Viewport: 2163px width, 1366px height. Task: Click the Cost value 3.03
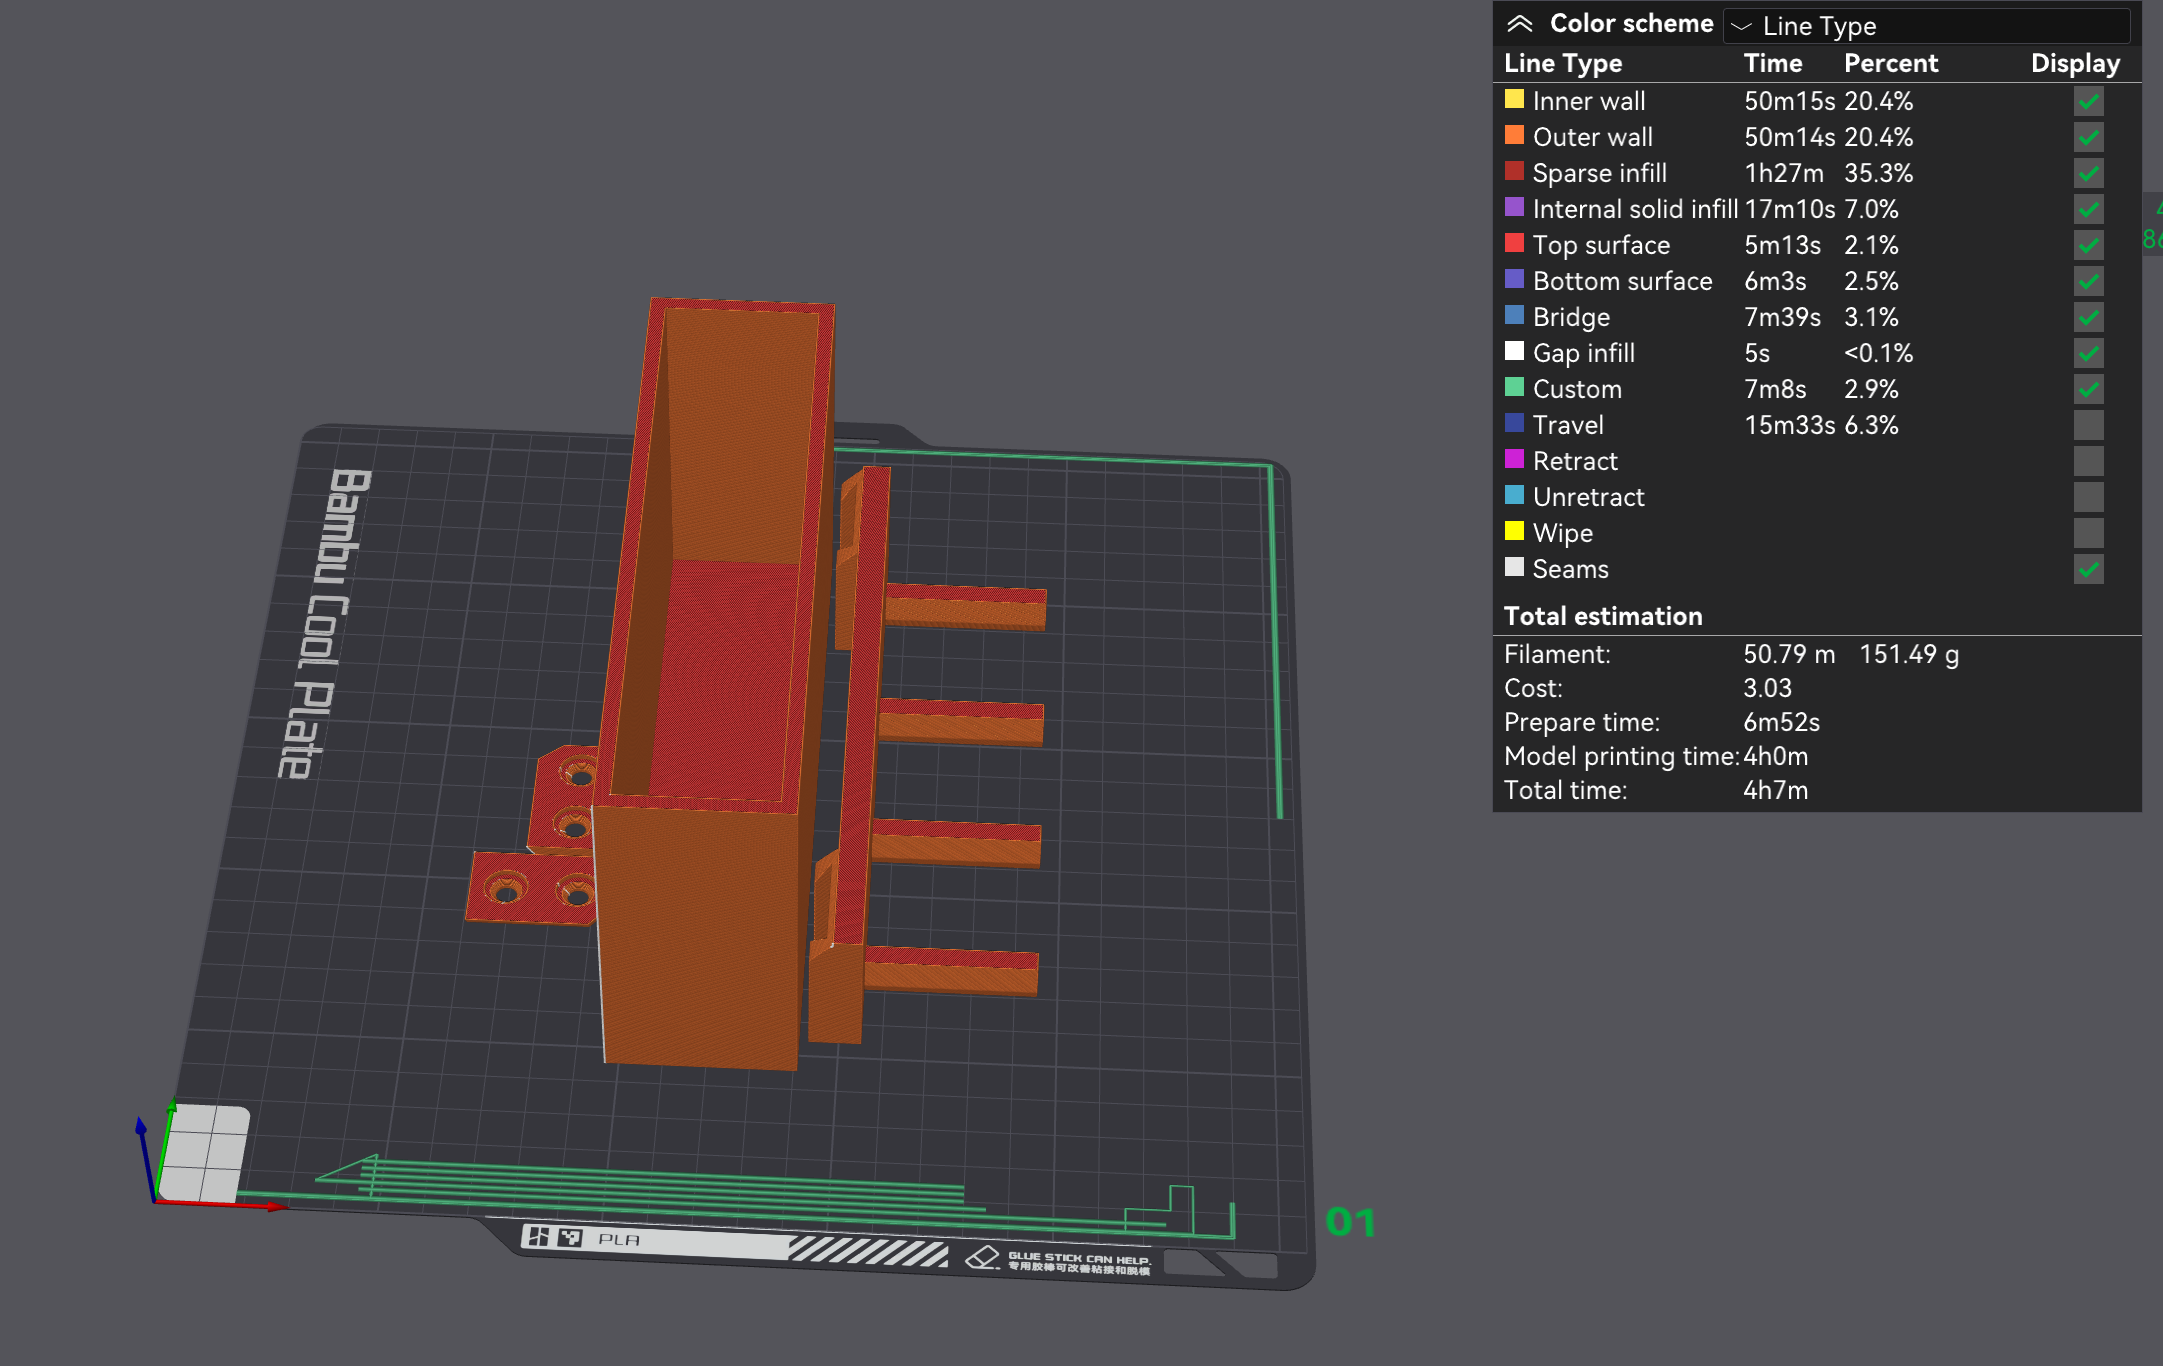point(1767,688)
